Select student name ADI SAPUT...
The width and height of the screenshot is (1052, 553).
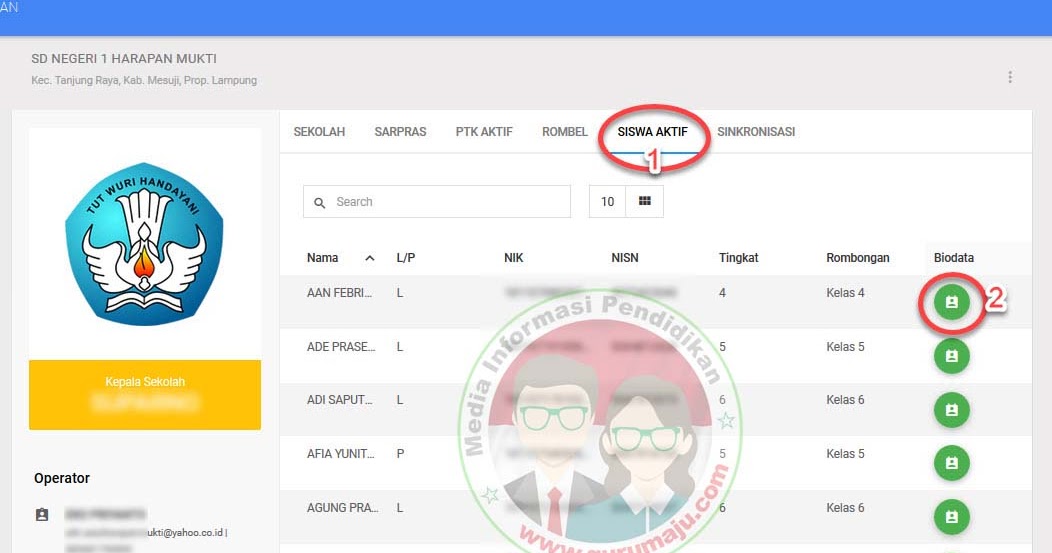coord(339,400)
